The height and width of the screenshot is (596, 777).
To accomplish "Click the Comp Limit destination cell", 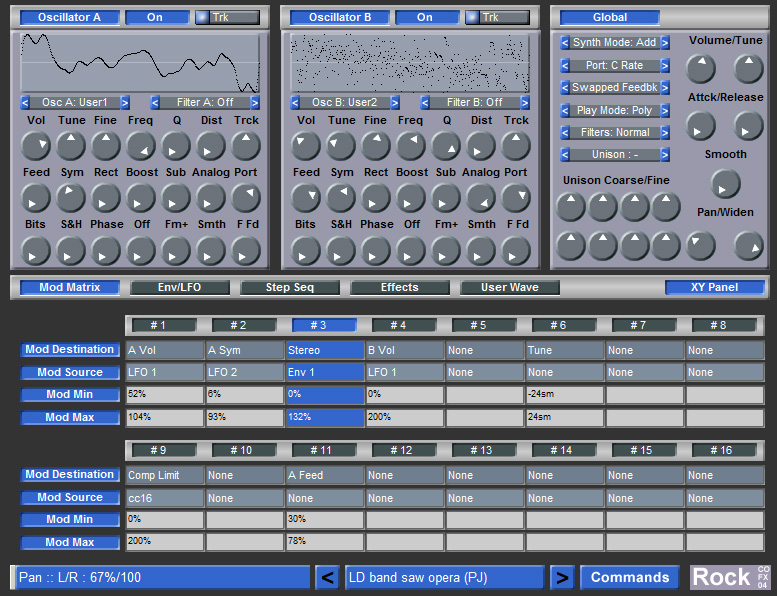I will point(165,475).
